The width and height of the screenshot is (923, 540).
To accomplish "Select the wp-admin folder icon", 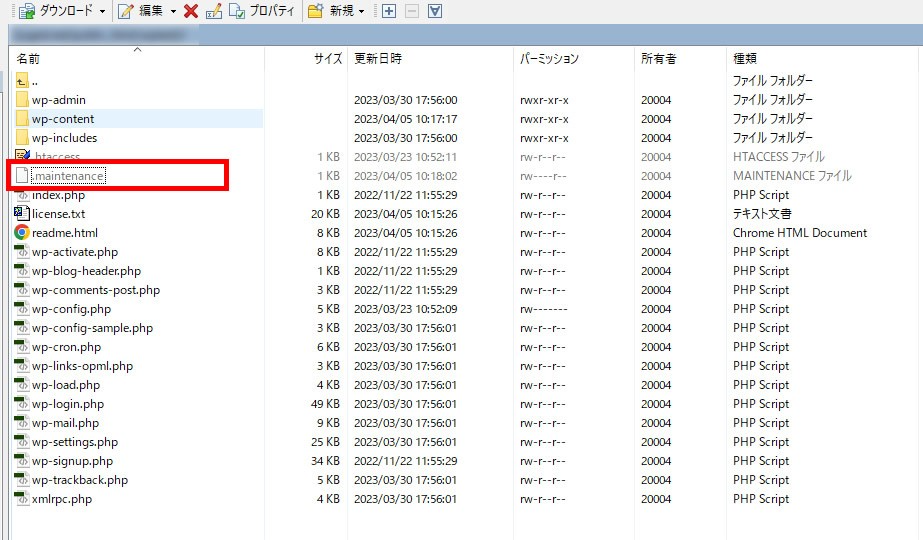I will tap(22, 100).
